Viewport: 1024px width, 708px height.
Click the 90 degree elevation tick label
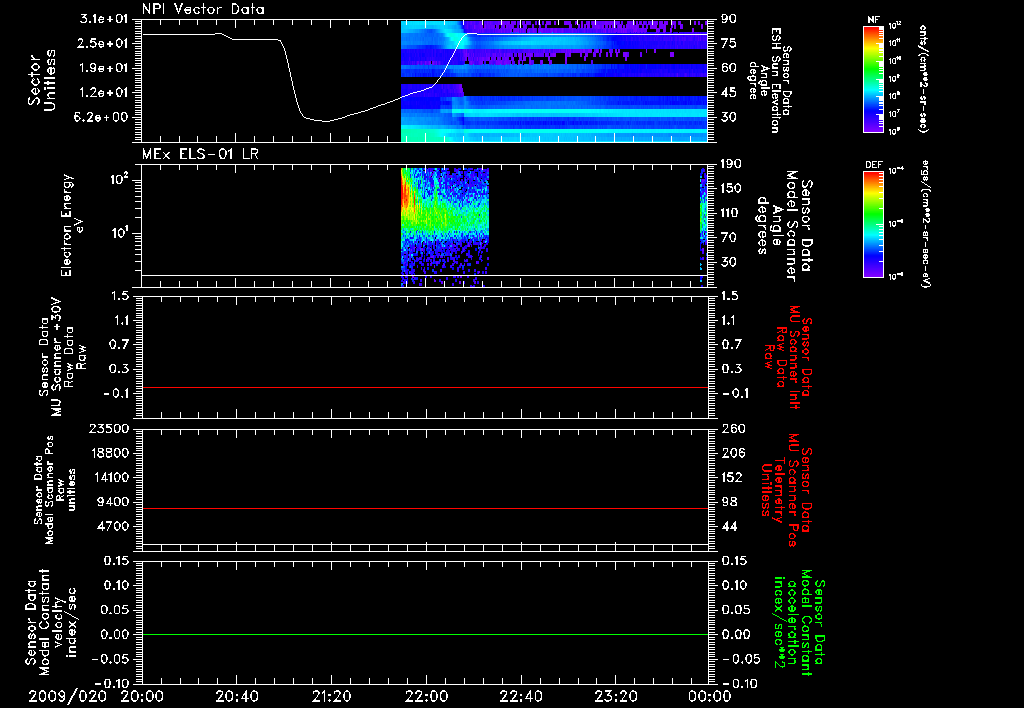tap(728, 19)
